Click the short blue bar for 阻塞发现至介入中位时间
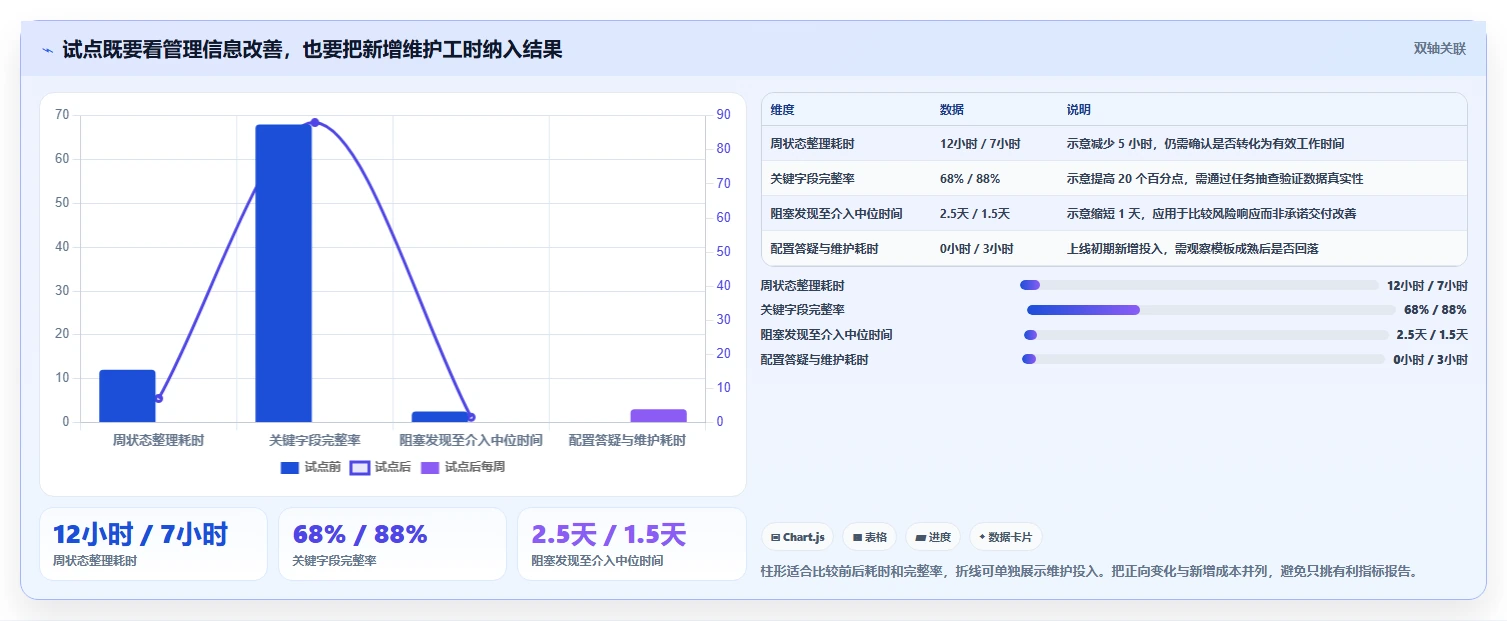Viewport: 1507px width, 621px height. click(440, 417)
